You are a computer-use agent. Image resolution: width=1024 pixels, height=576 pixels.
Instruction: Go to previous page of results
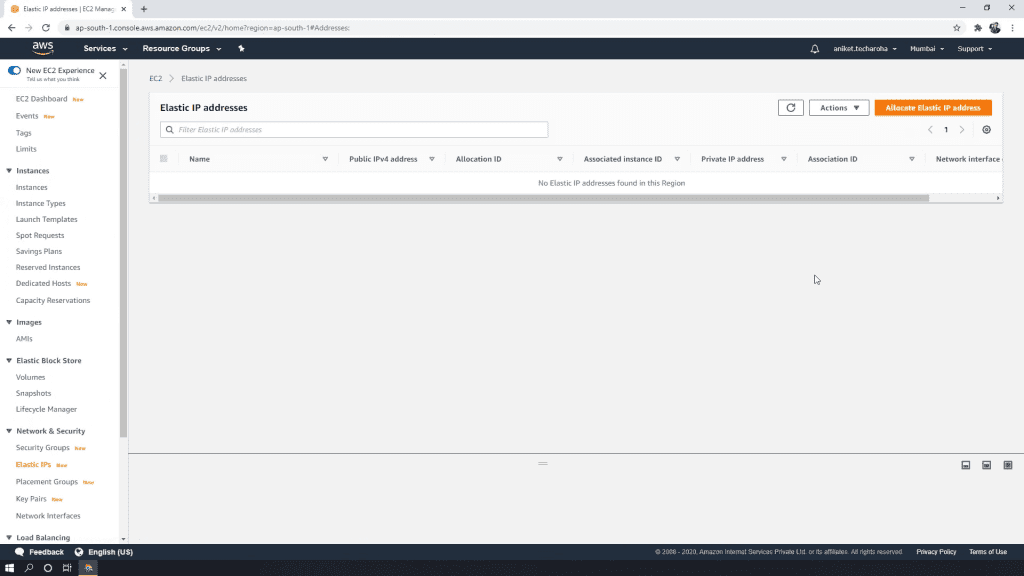click(930, 129)
